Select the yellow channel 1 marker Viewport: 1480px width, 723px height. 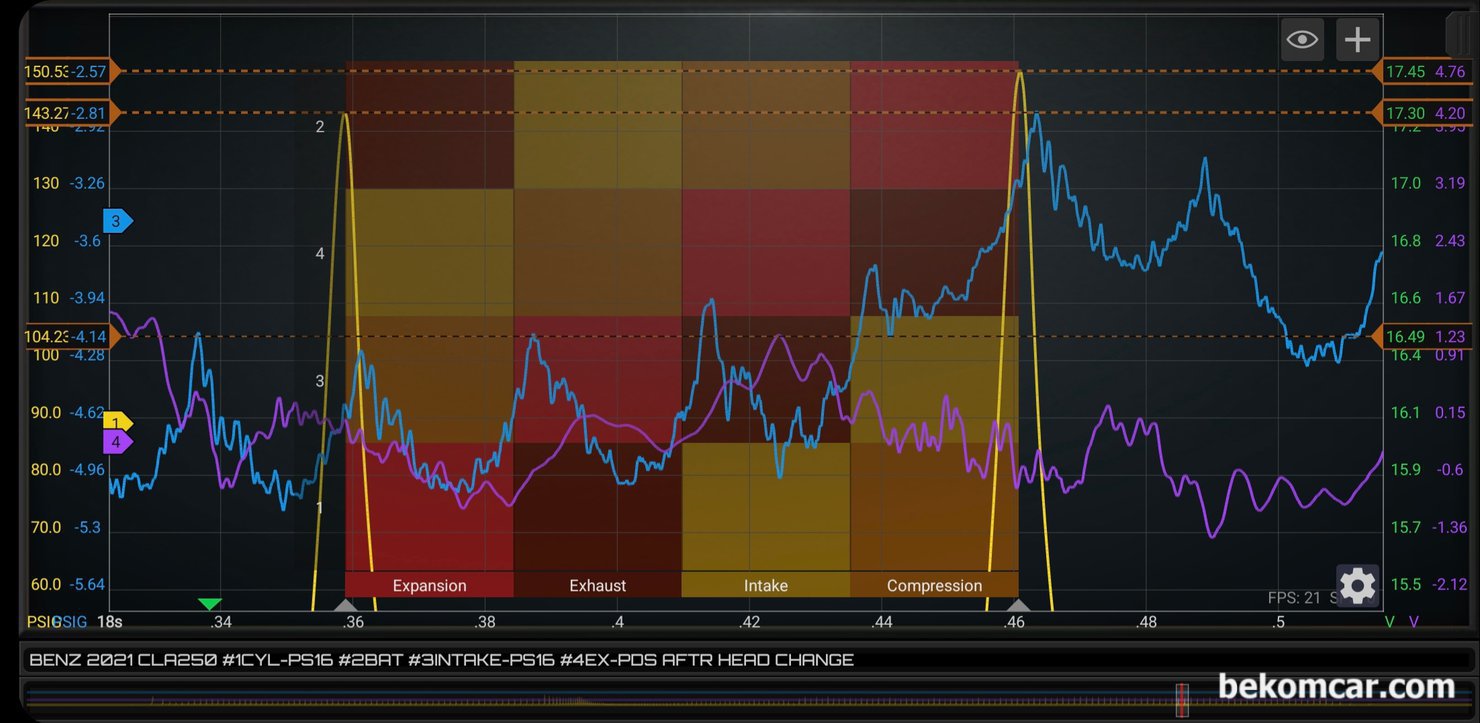(x=118, y=423)
